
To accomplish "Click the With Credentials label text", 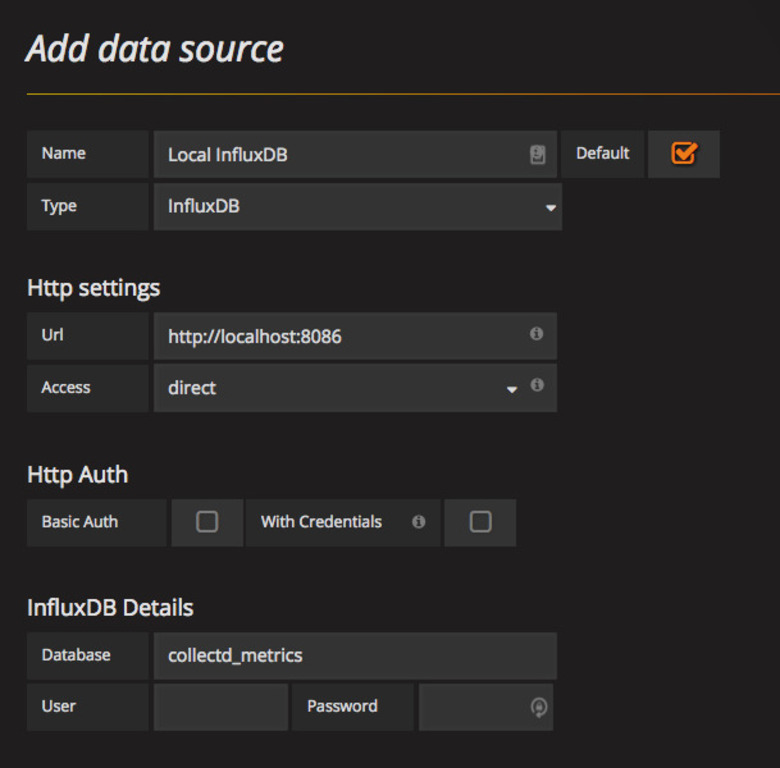I will (x=321, y=522).
